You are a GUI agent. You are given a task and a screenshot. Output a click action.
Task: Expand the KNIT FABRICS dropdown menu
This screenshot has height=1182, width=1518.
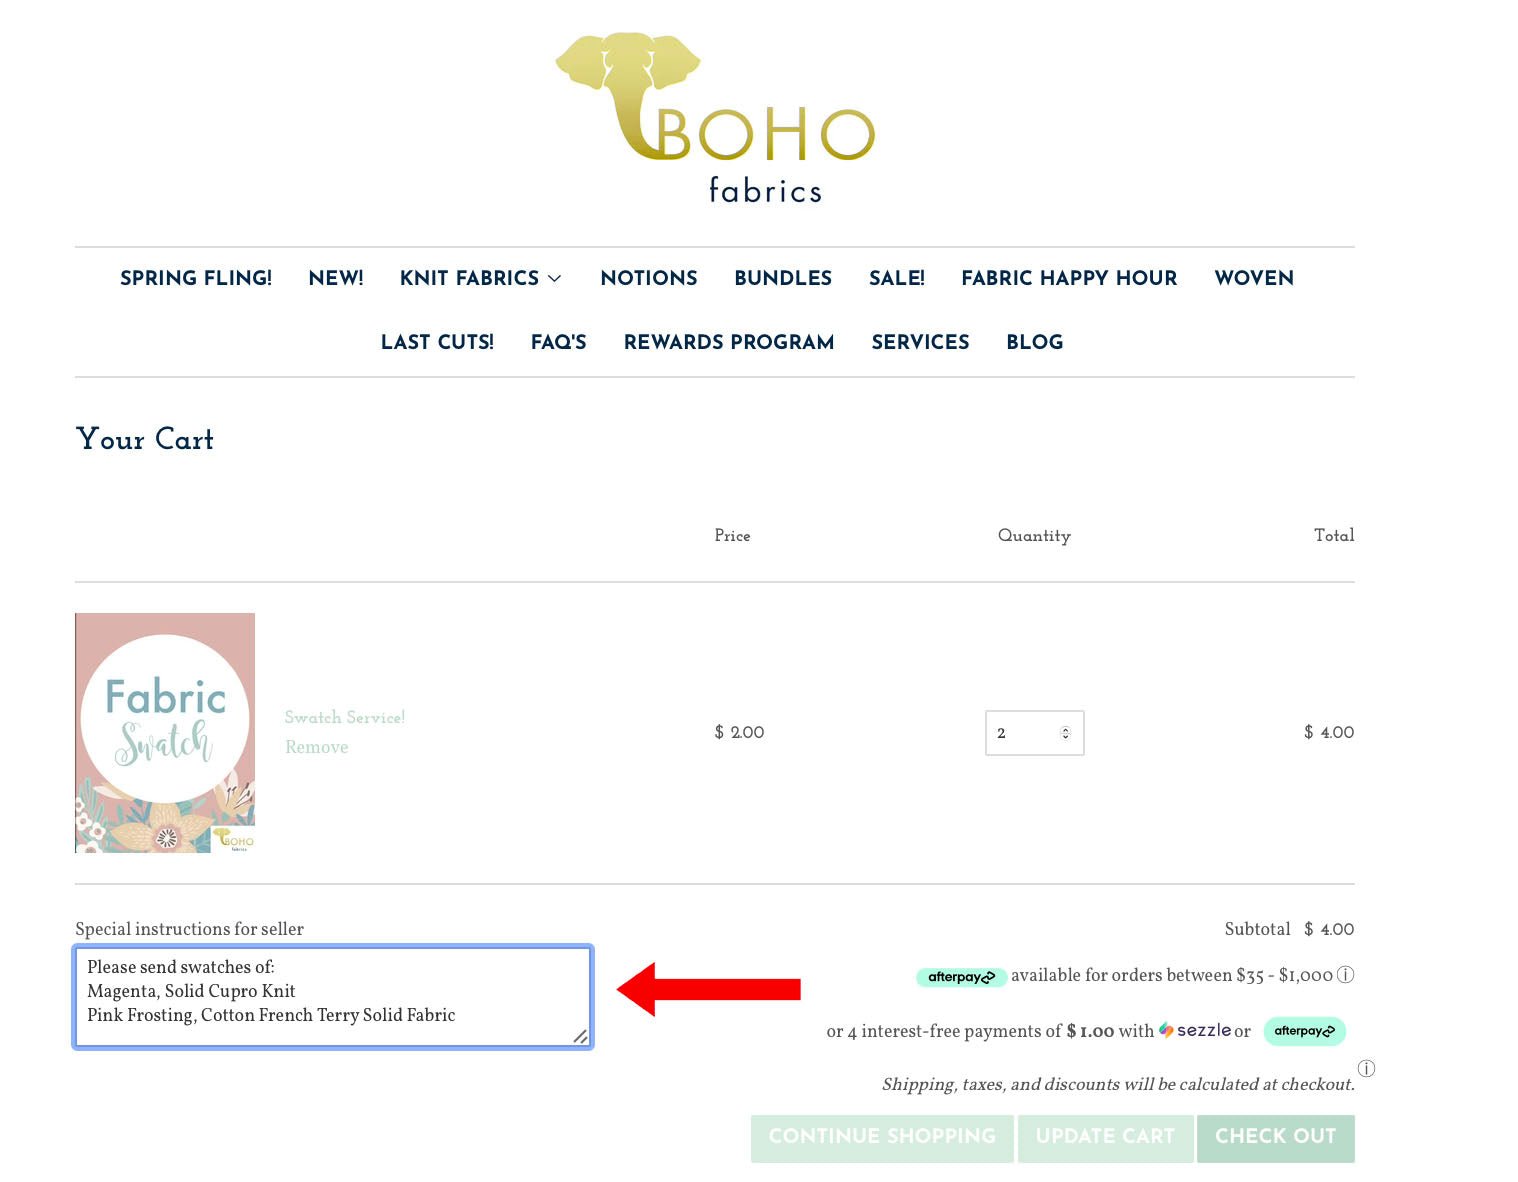[480, 279]
